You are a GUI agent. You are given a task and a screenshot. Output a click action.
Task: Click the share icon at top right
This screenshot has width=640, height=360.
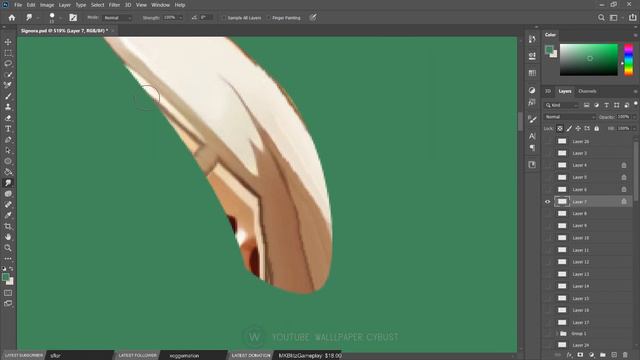pos(633,18)
